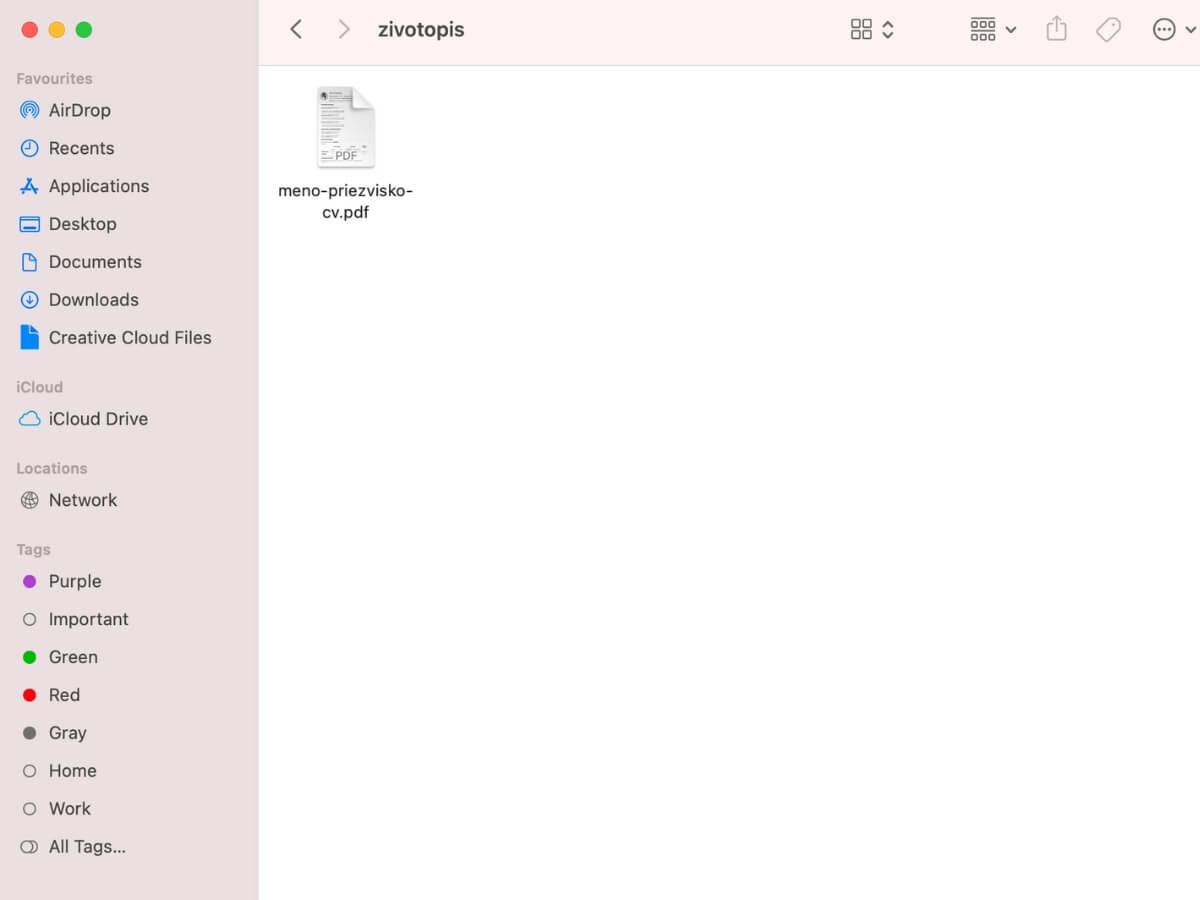
Task: Go forward with the right chevron
Action: pos(344,29)
